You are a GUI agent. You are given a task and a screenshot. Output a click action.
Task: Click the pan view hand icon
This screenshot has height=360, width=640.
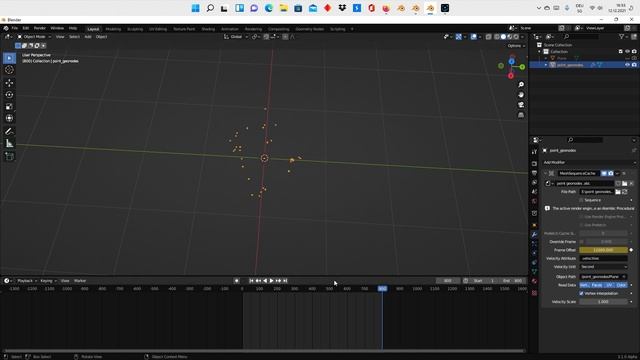pyautogui.click(x=521, y=95)
